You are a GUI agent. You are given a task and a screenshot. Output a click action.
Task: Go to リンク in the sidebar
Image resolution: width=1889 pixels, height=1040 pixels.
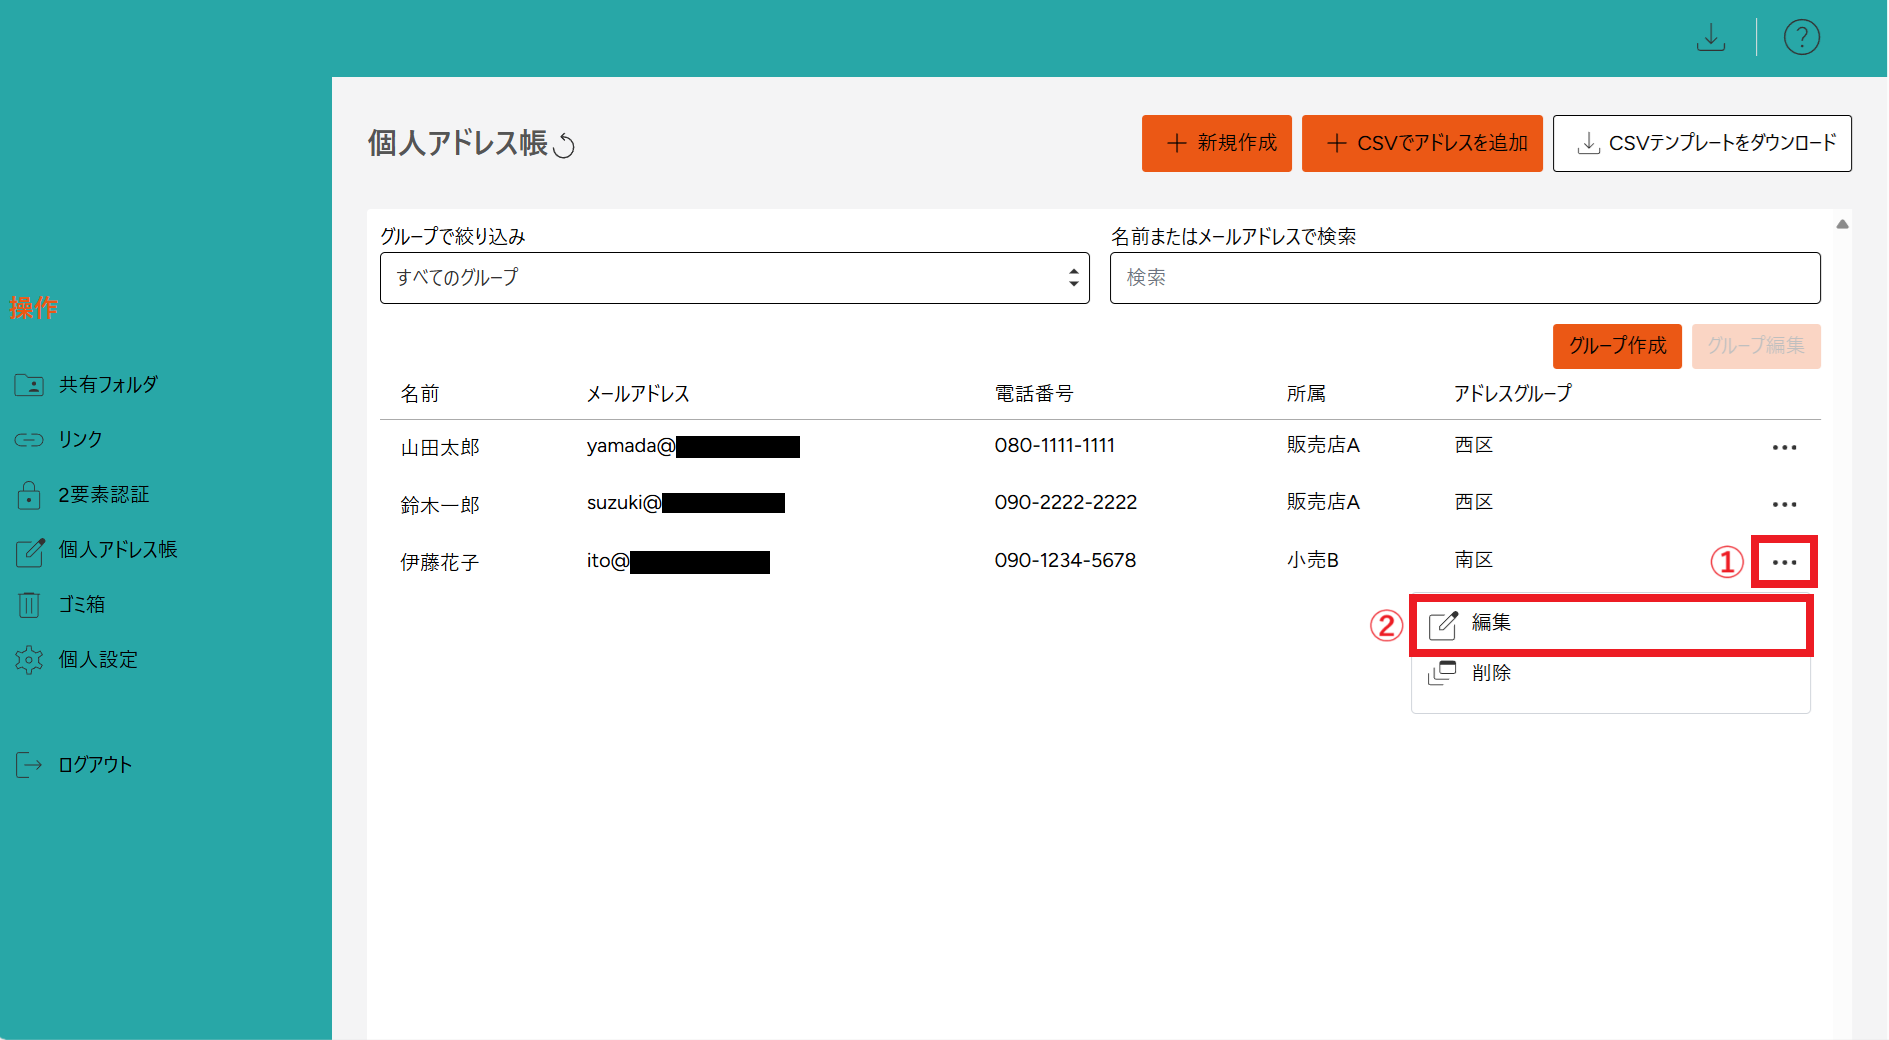pyautogui.click(x=80, y=440)
